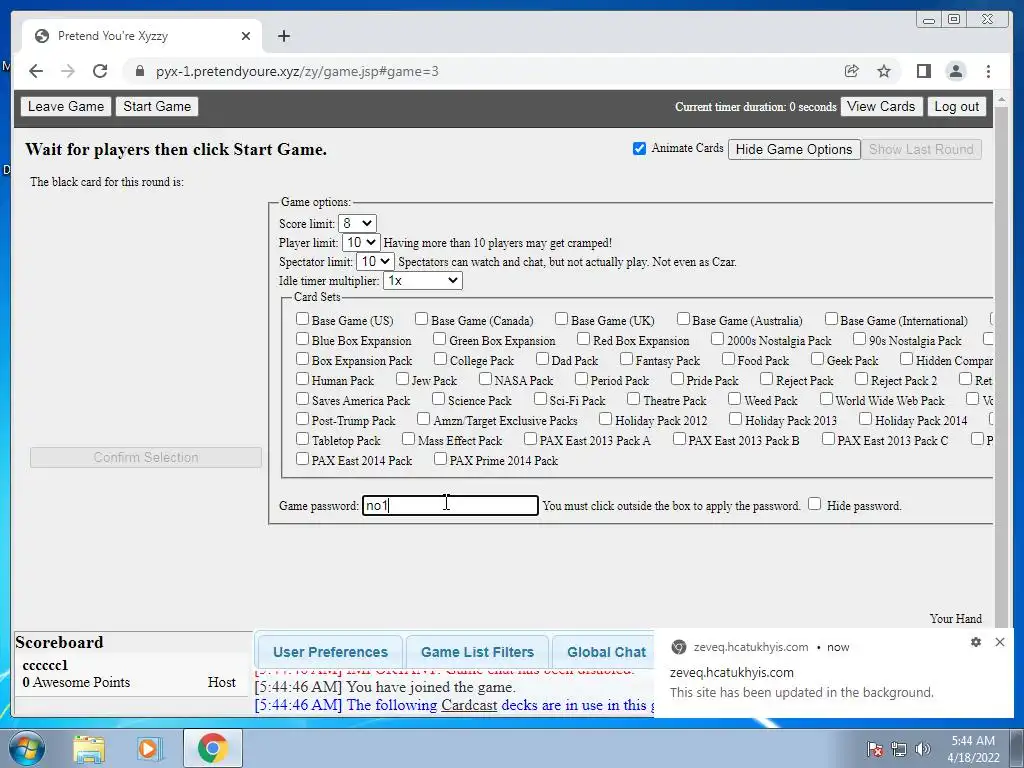Open the Windows Start menu
The height and width of the screenshot is (768, 1024).
click(x=26, y=748)
